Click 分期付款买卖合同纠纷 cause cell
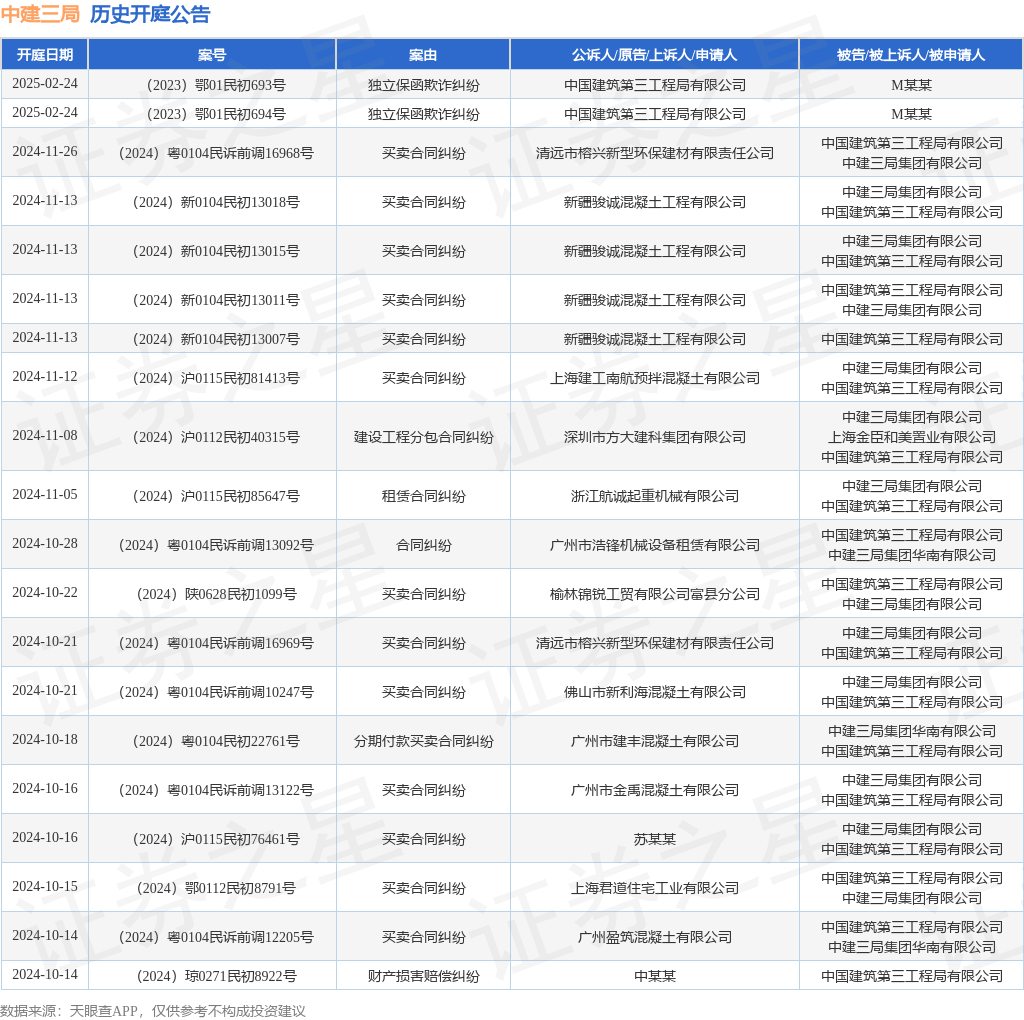 (x=423, y=741)
